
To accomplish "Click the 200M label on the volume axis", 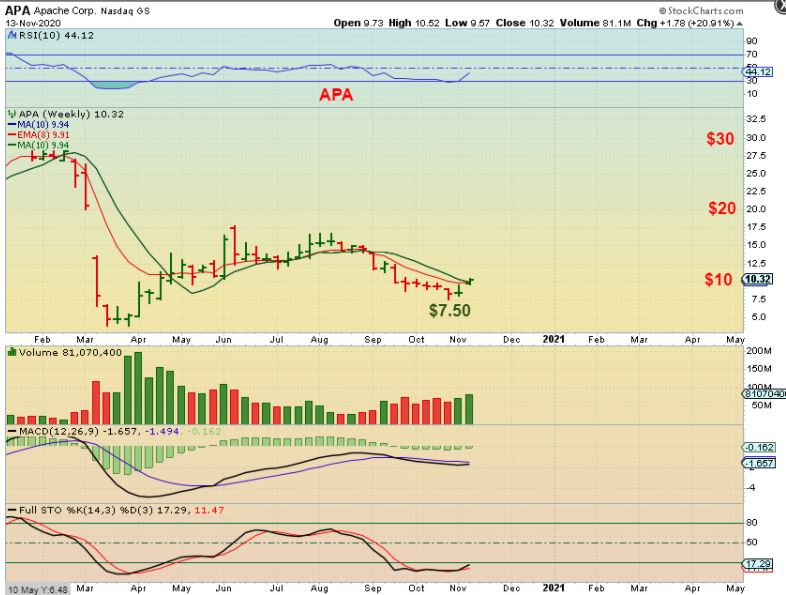I will [x=759, y=351].
